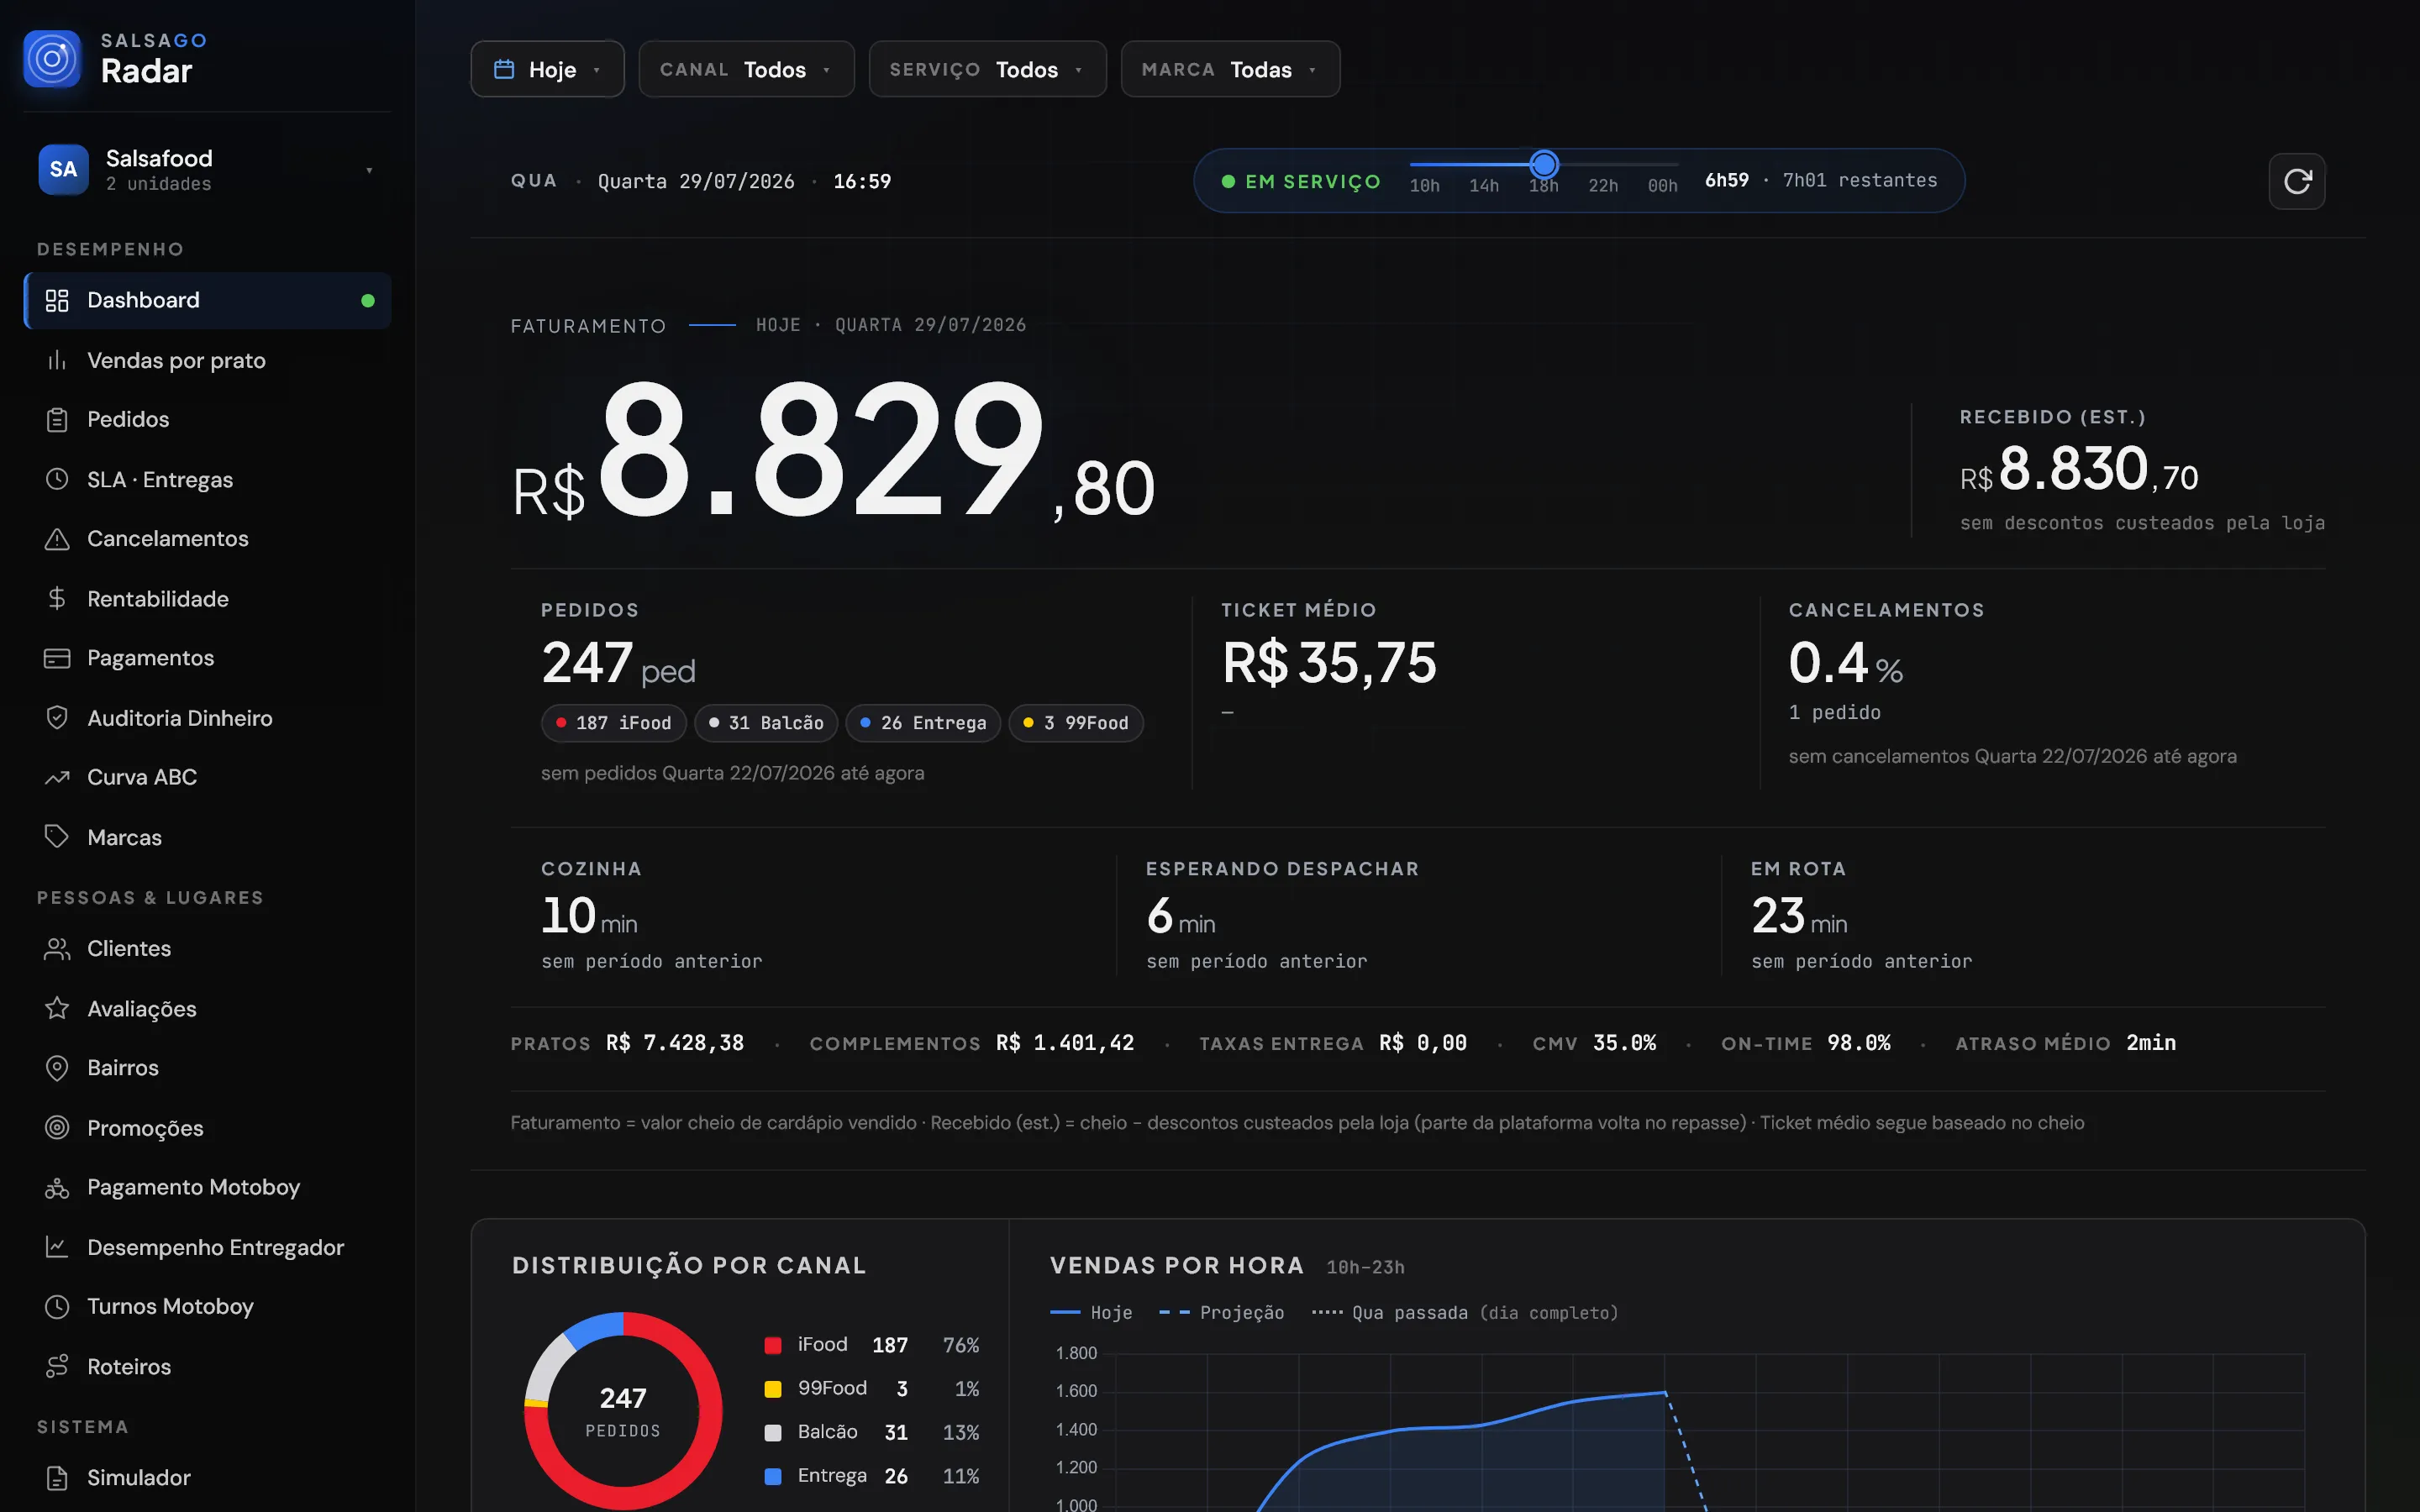Click the red iFood legend swatch
This screenshot has height=1512, width=2420.
[x=772, y=1345]
